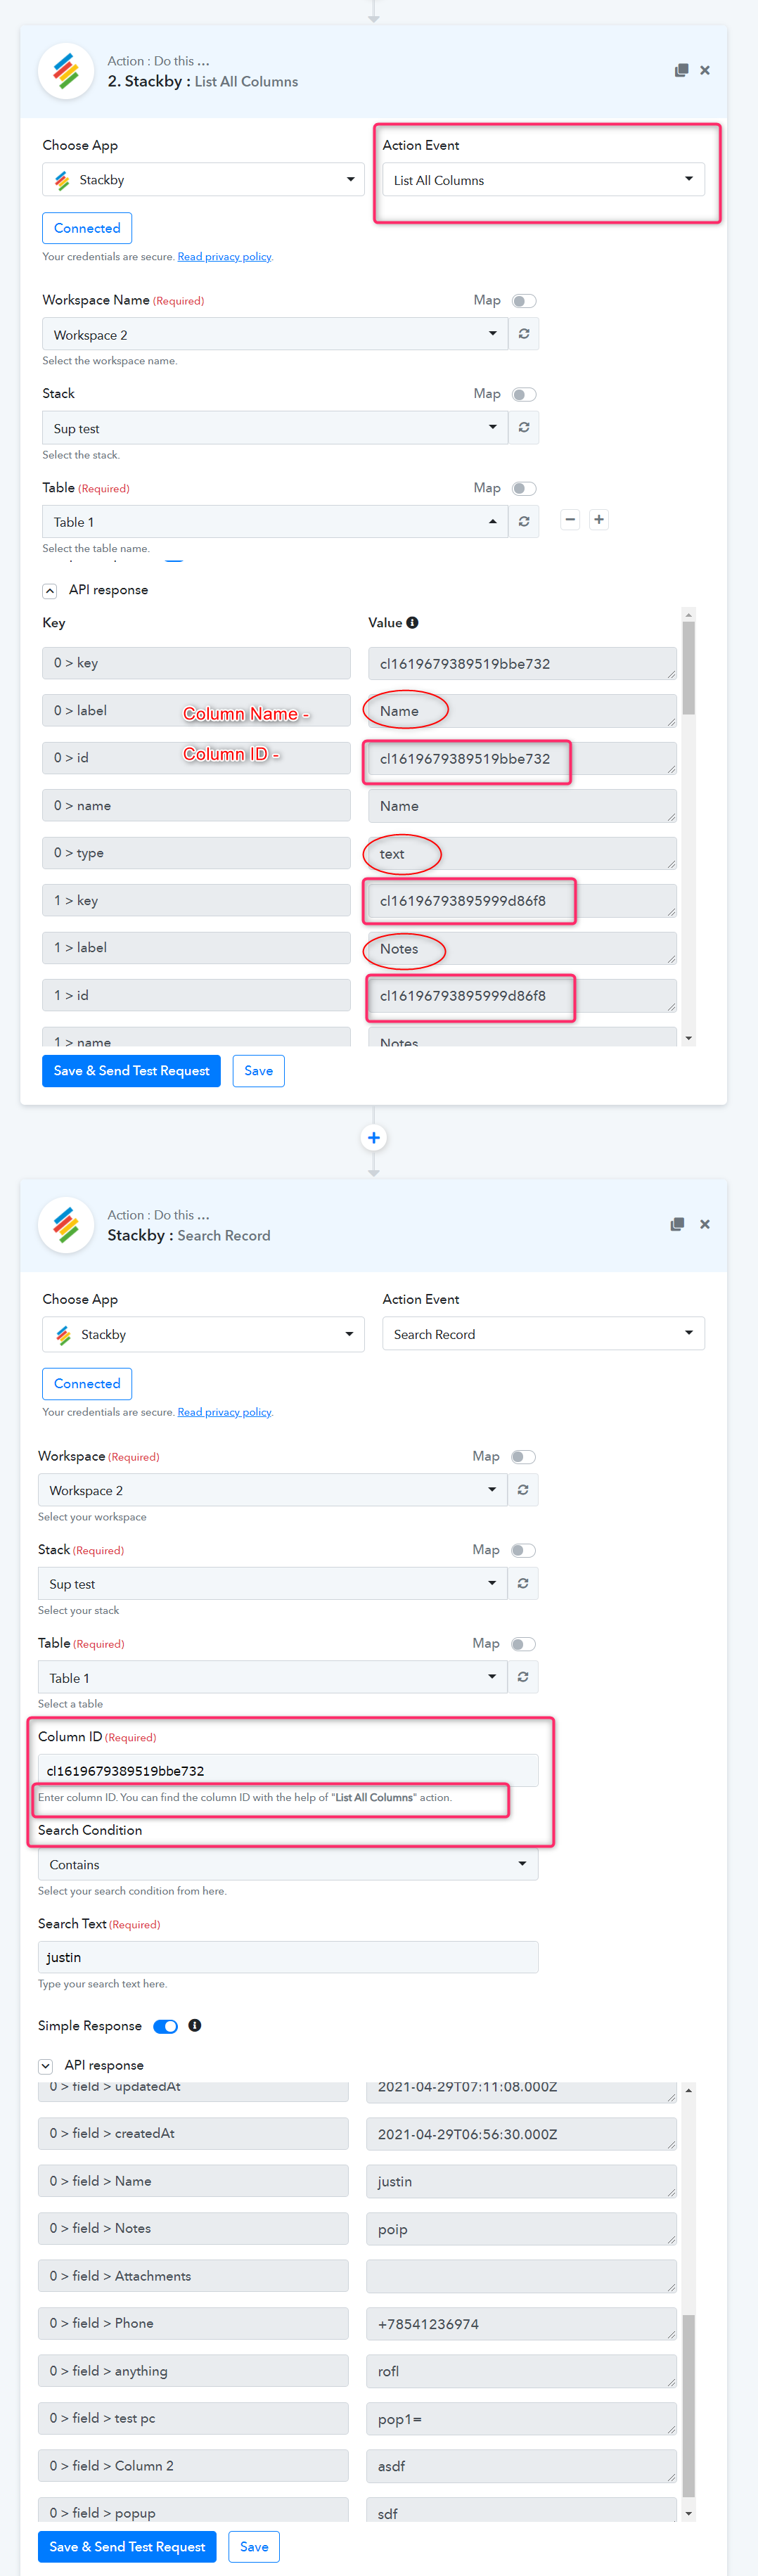Refresh the Workspace list in Search Record step
Viewport: 758px width, 2576px height.
(x=523, y=1490)
